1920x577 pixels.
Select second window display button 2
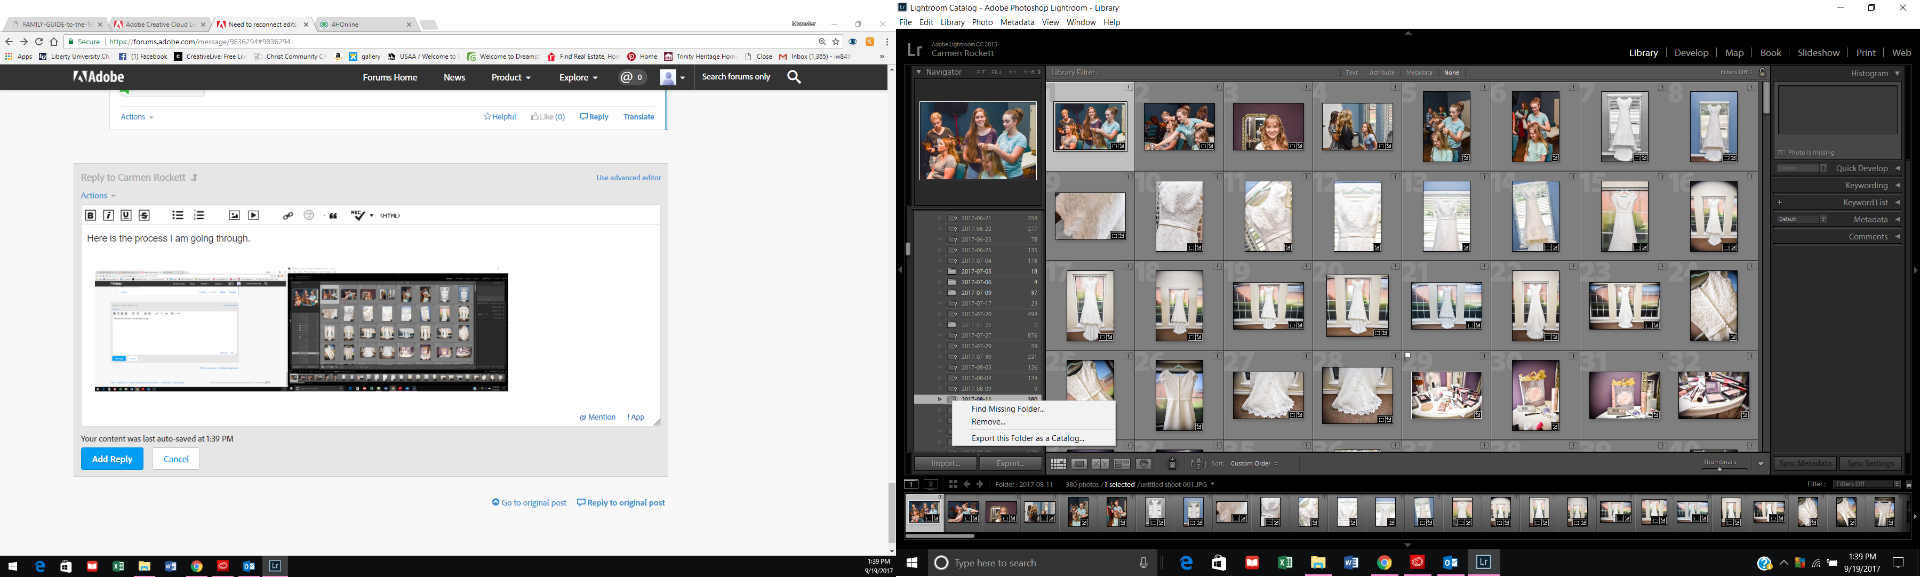coord(930,484)
